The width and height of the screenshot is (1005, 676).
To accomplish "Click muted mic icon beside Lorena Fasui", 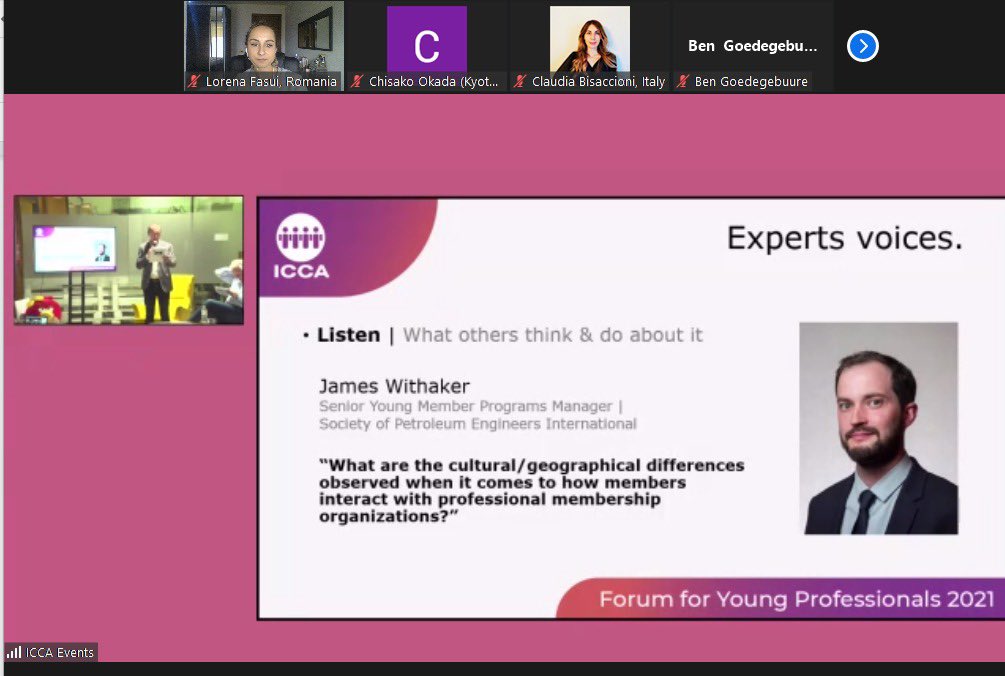I will coord(195,81).
